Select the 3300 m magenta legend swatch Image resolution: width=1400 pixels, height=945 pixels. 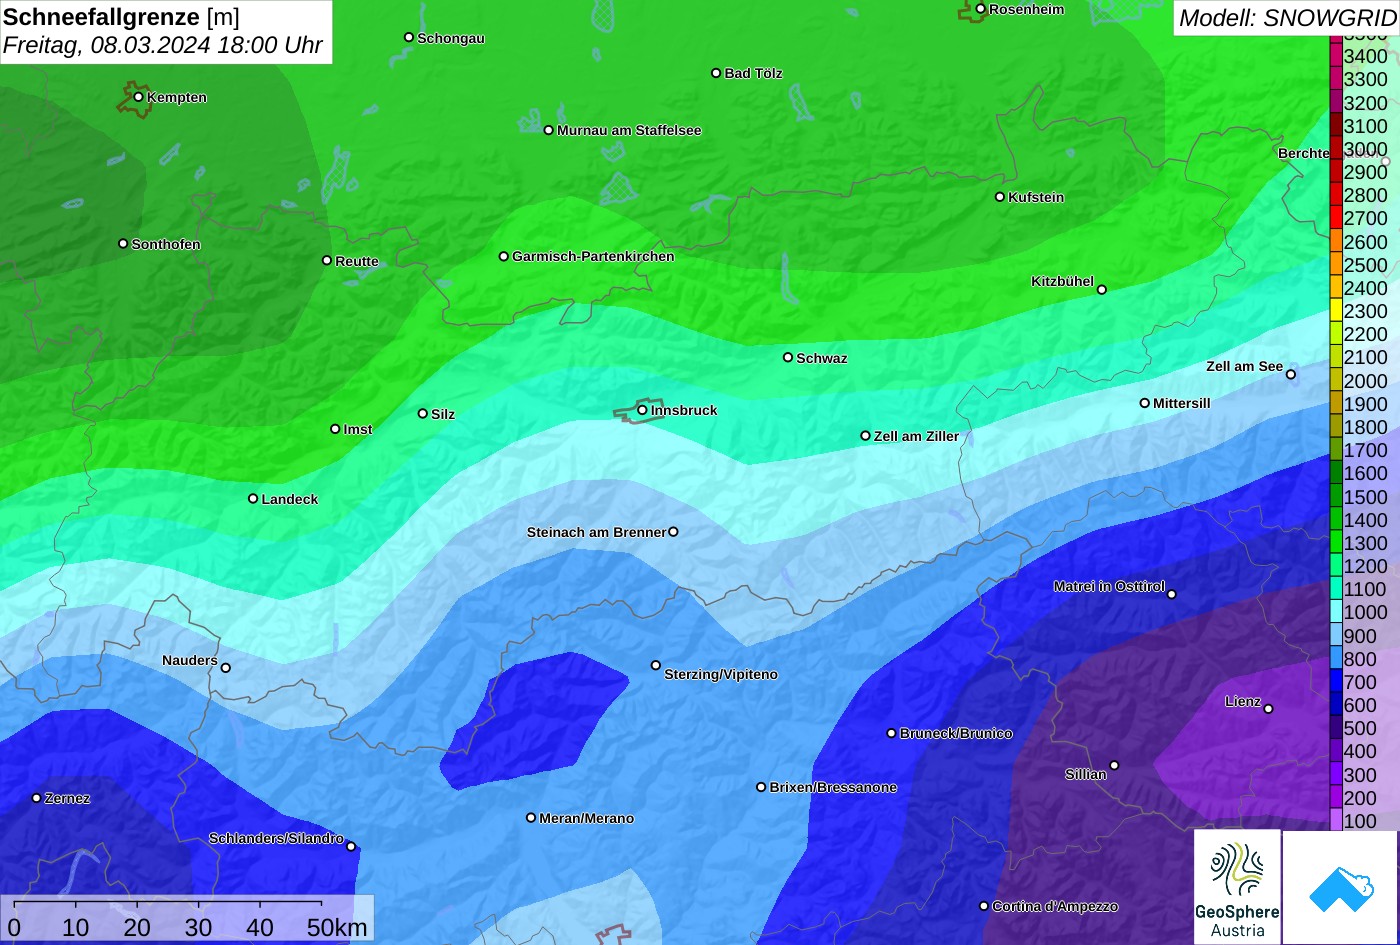[x=1336, y=79]
